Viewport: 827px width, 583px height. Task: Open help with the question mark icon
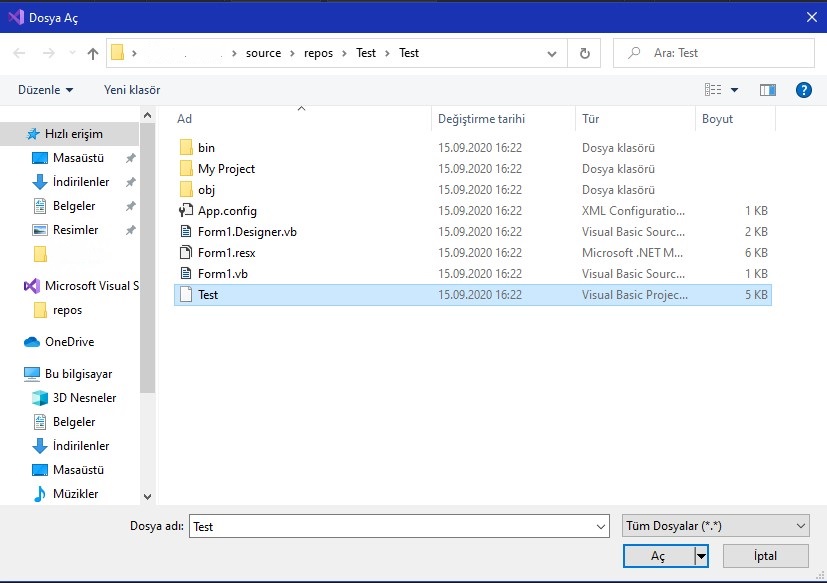803,90
